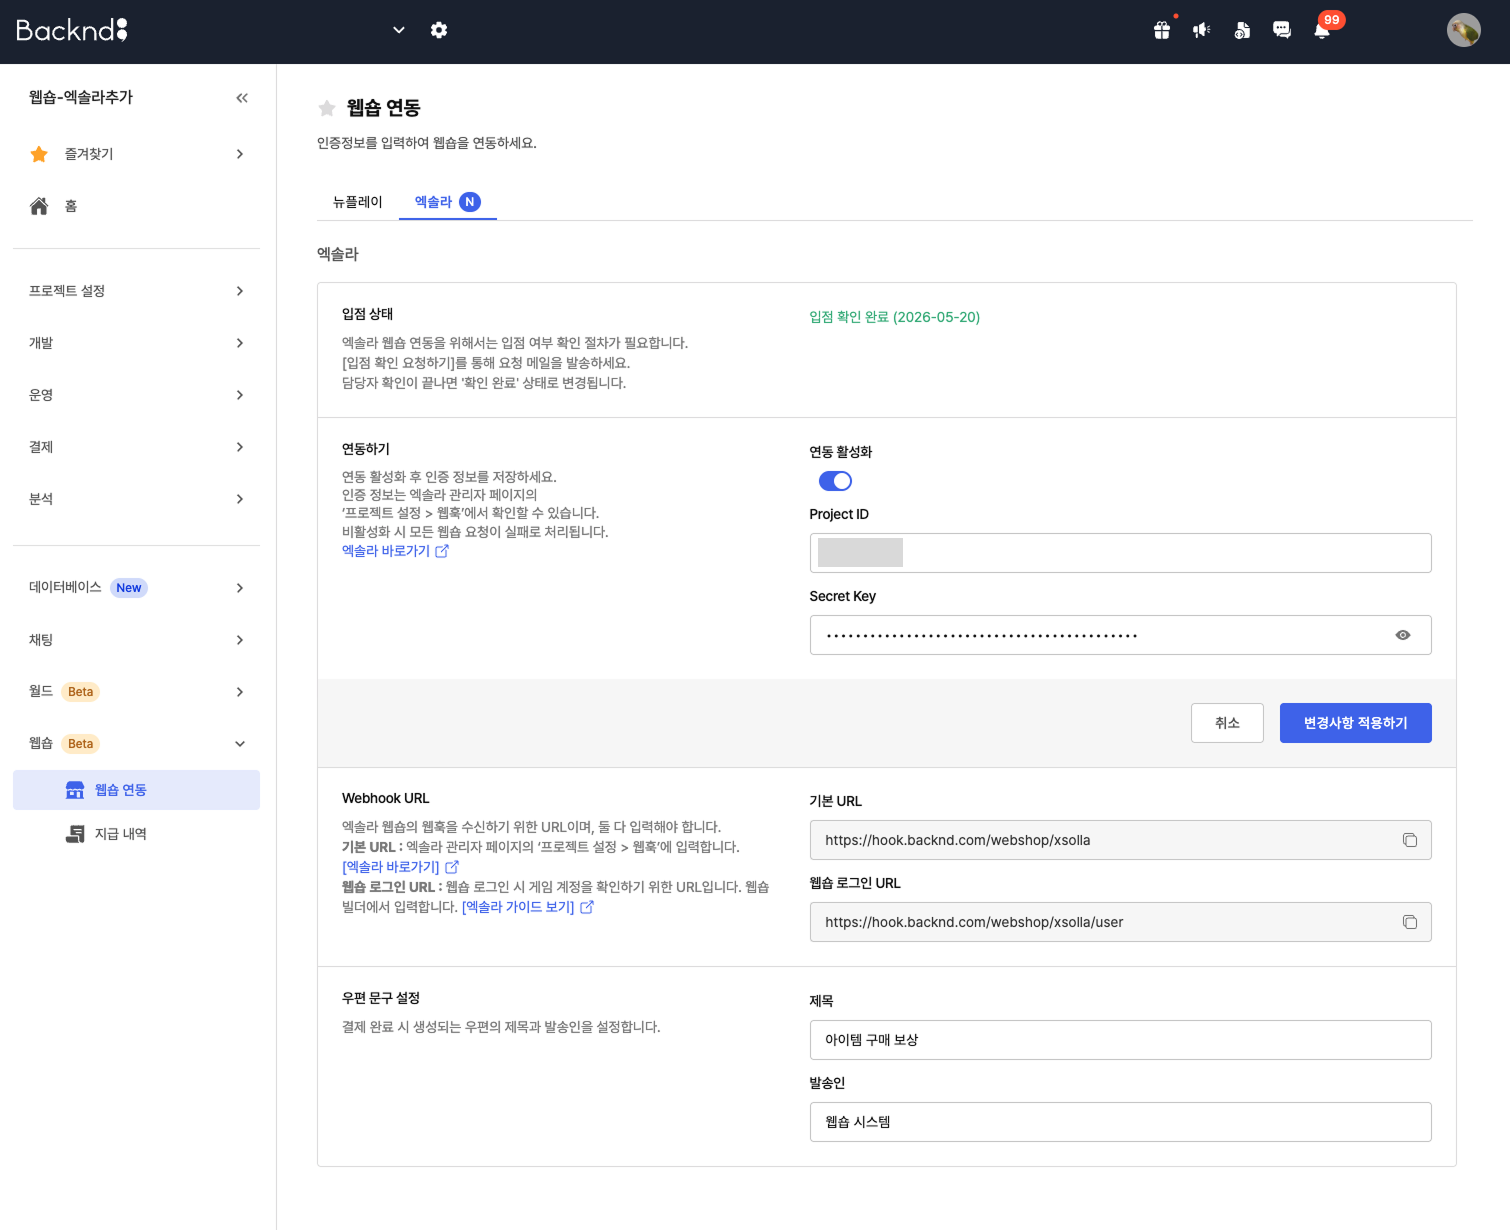1510x1230 pixels.
Task: Open the megaphone announcements icon
Action: (1202, 30)
